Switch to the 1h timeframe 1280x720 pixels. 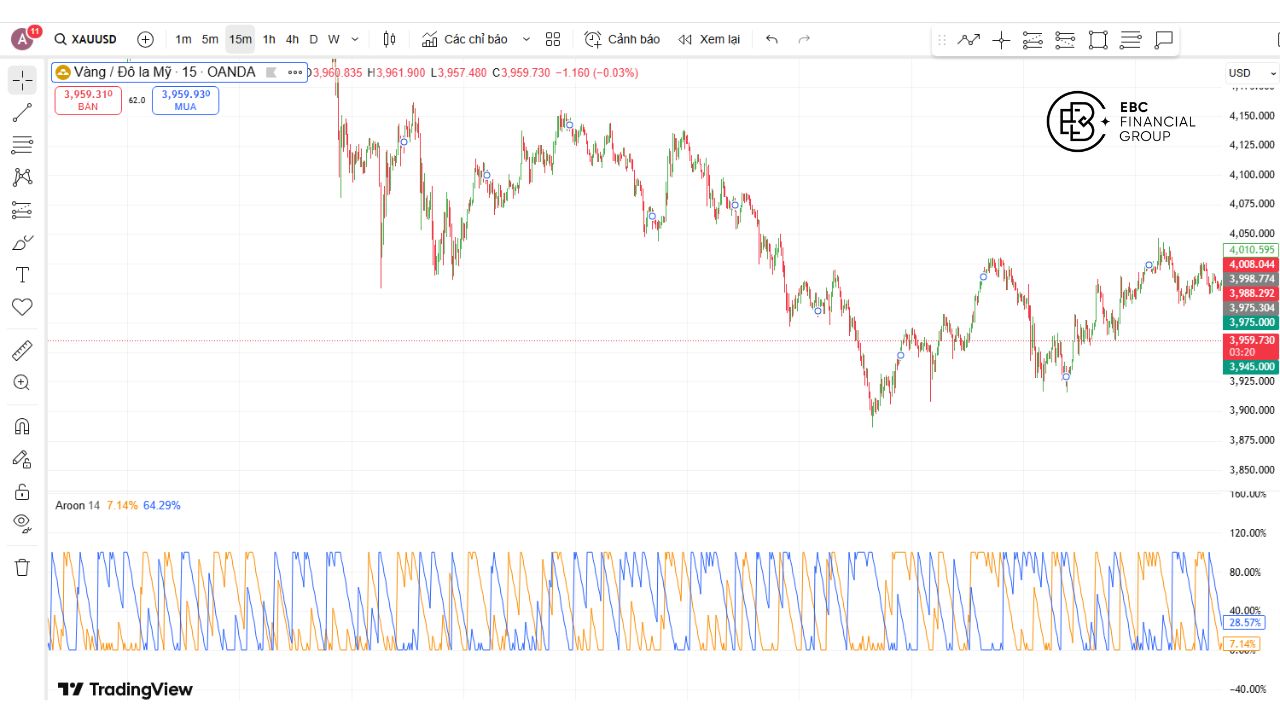pos(269,39)
